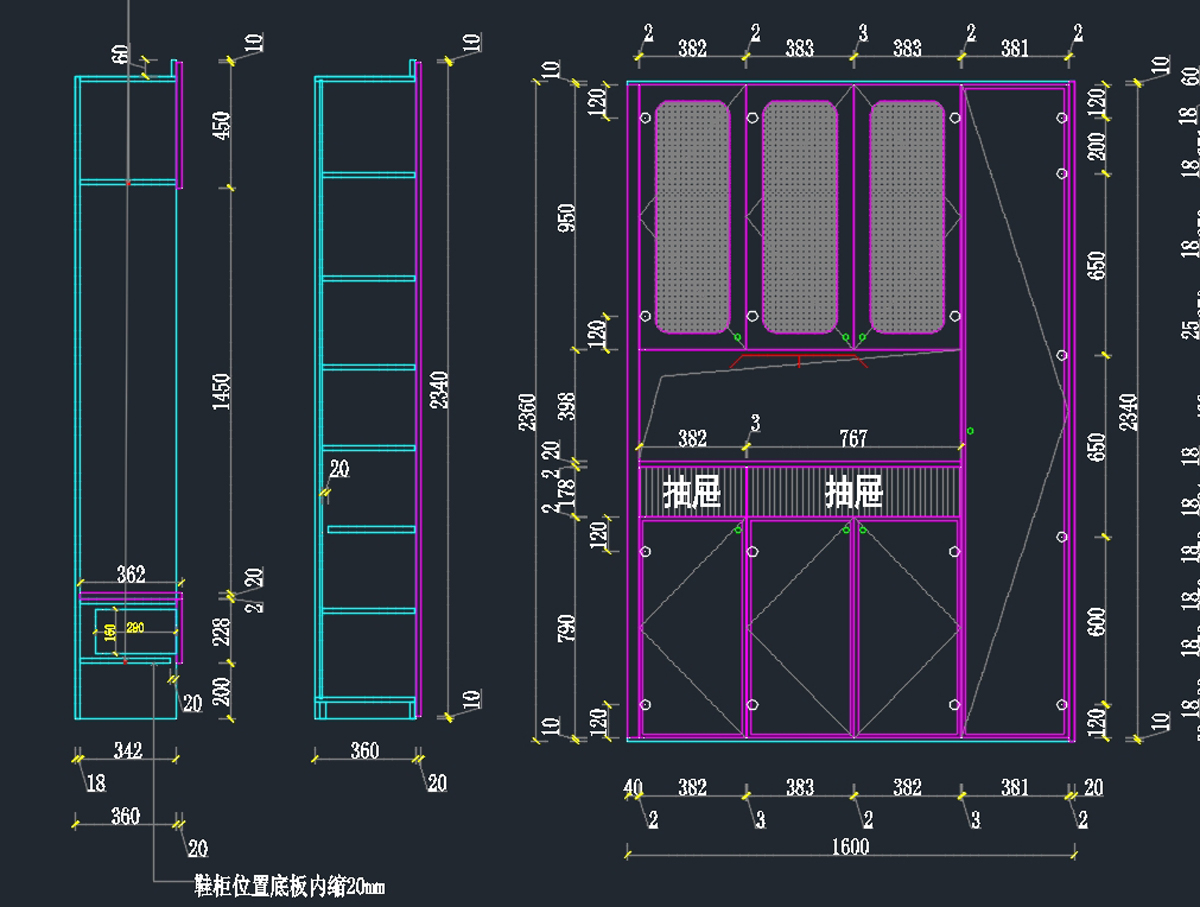Select the 342 dimension below the side section

tap(126, 750)
